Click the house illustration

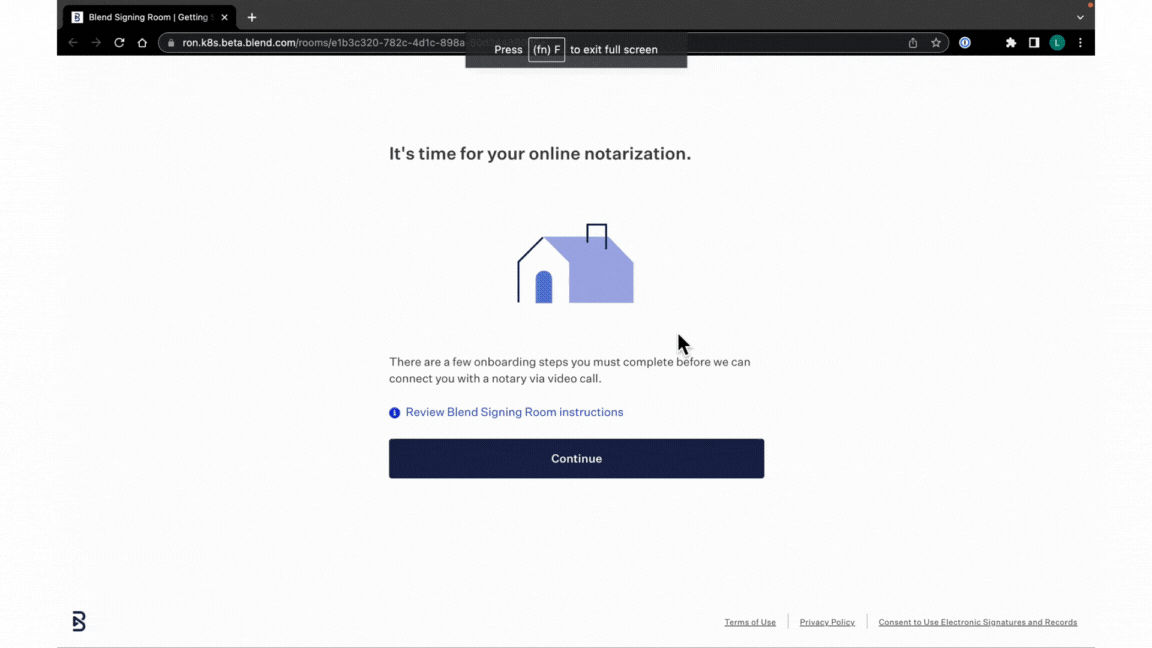tap(575, 263)
